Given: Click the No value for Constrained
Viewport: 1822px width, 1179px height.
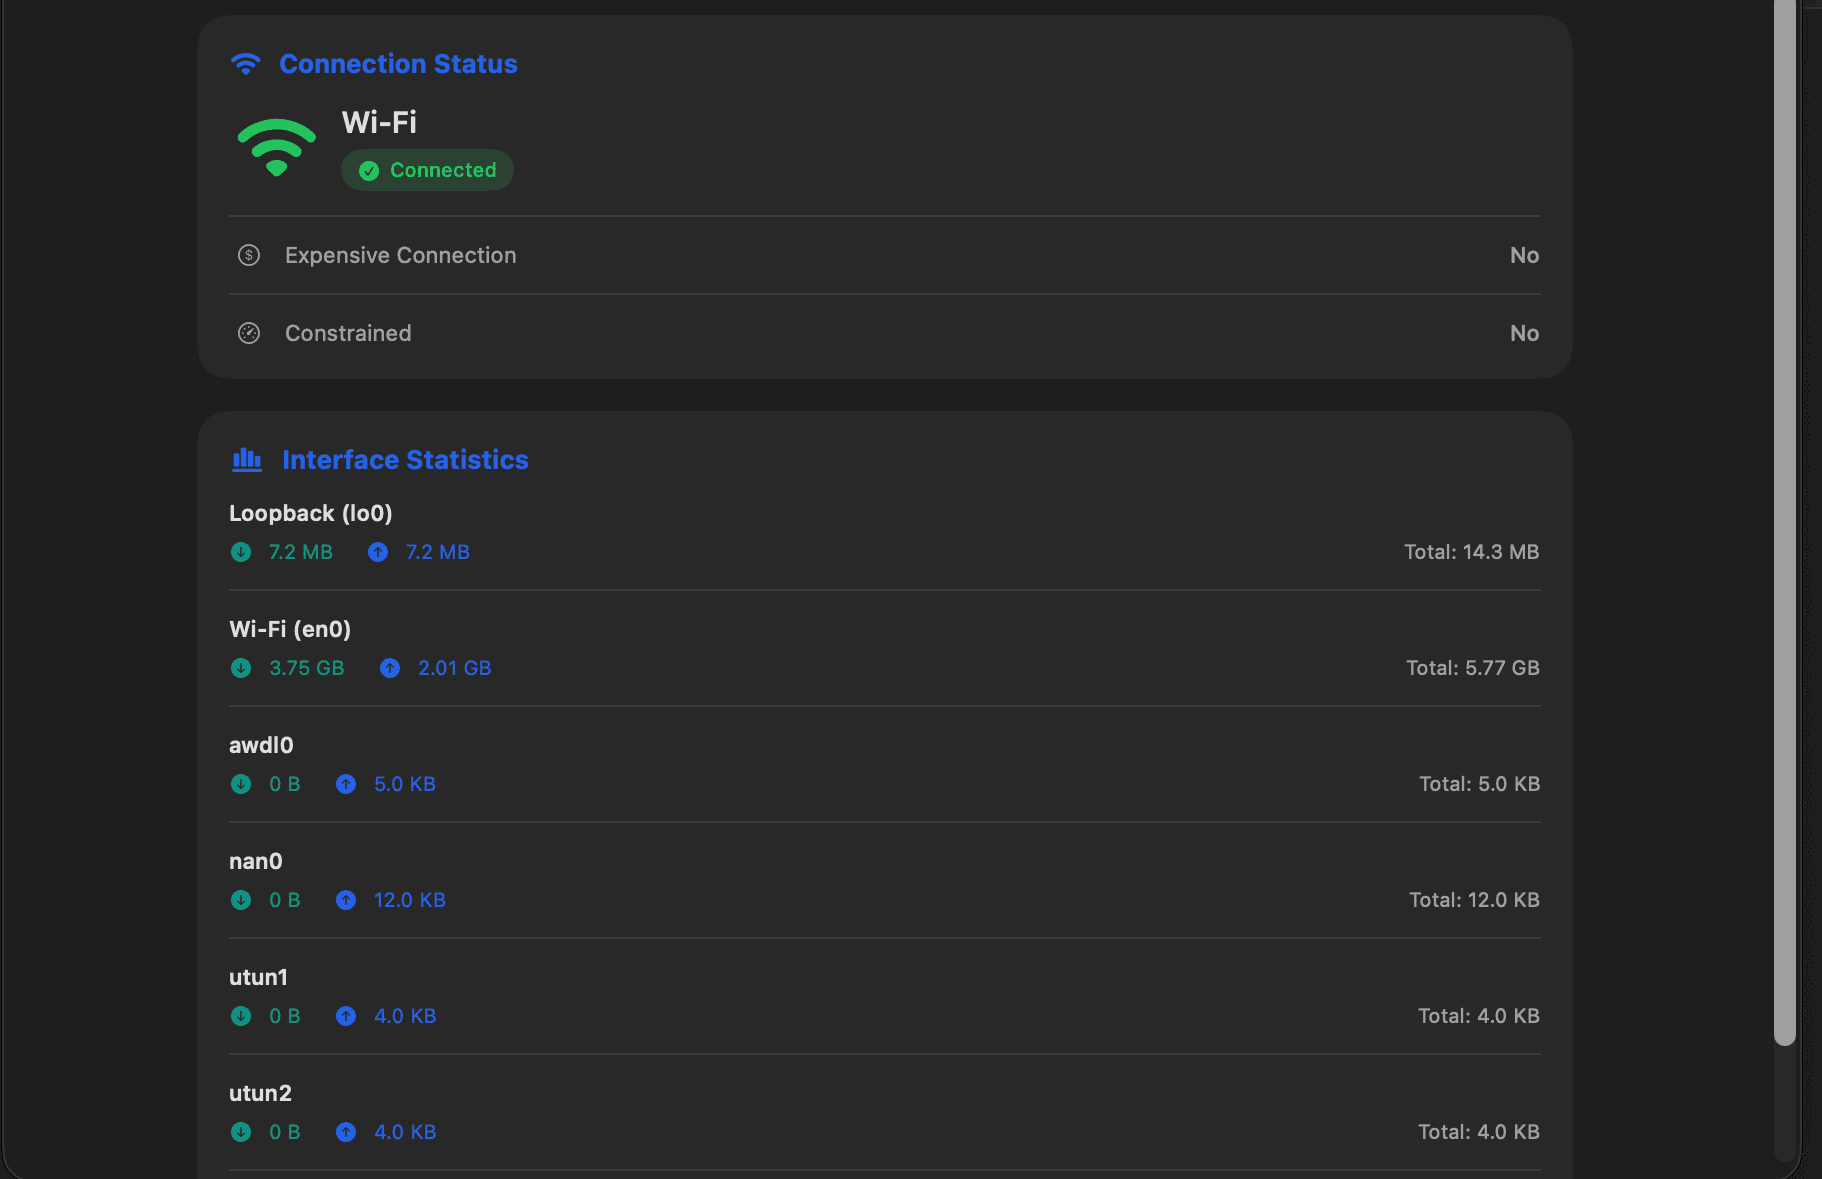Looking at the screenshot, I should (1524, 333).
